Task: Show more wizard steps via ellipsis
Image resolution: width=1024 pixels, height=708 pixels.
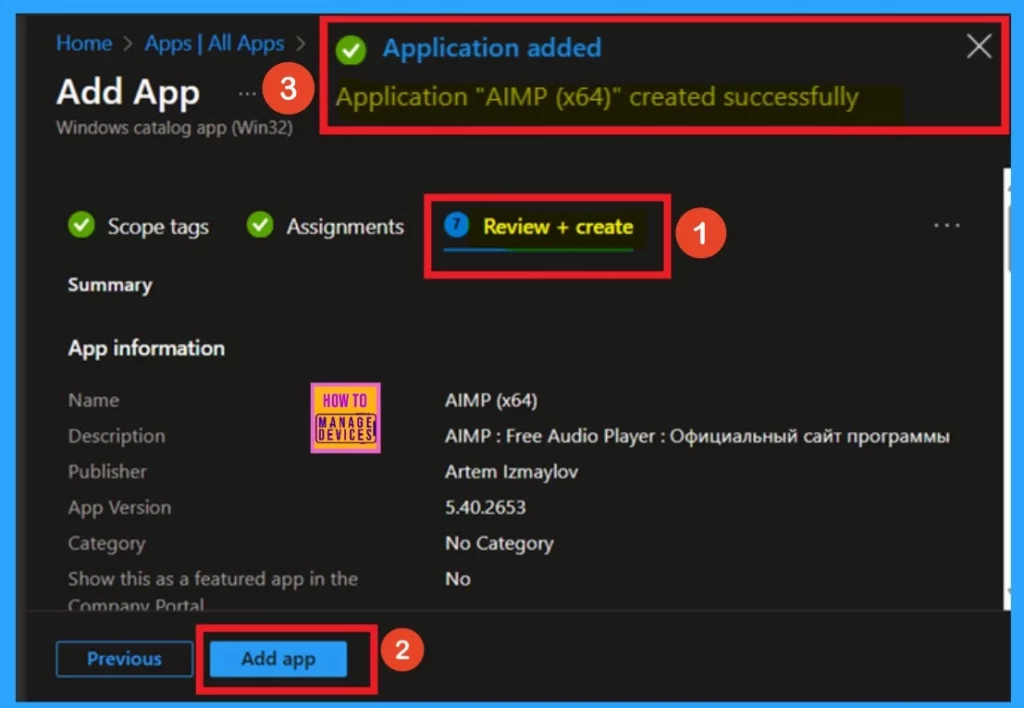Action: click(946, 225)
